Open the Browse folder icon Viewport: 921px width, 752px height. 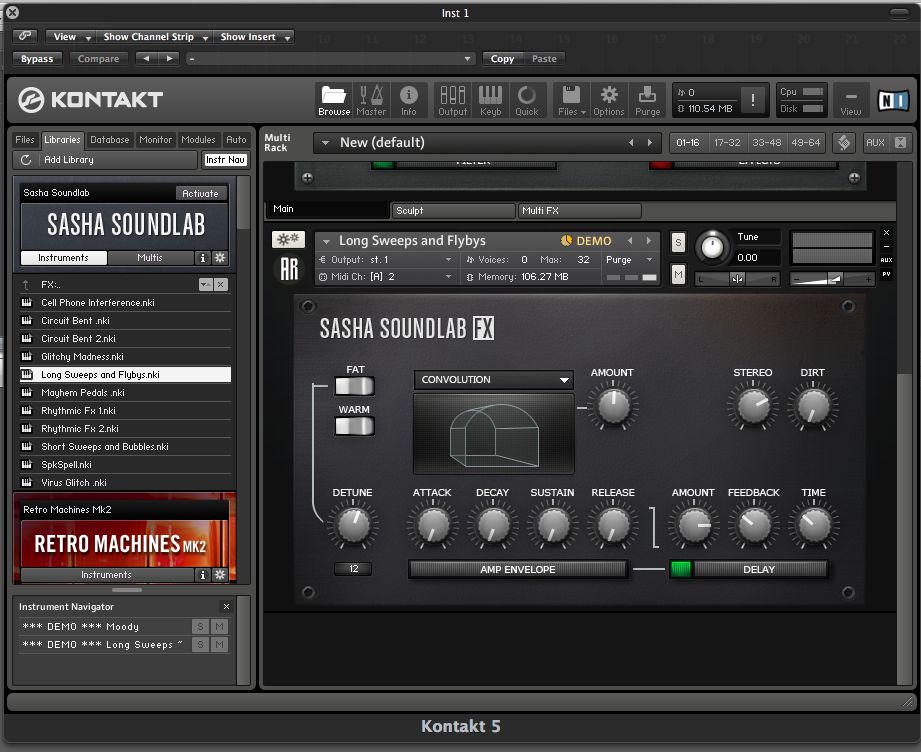[x=334, y=100]
